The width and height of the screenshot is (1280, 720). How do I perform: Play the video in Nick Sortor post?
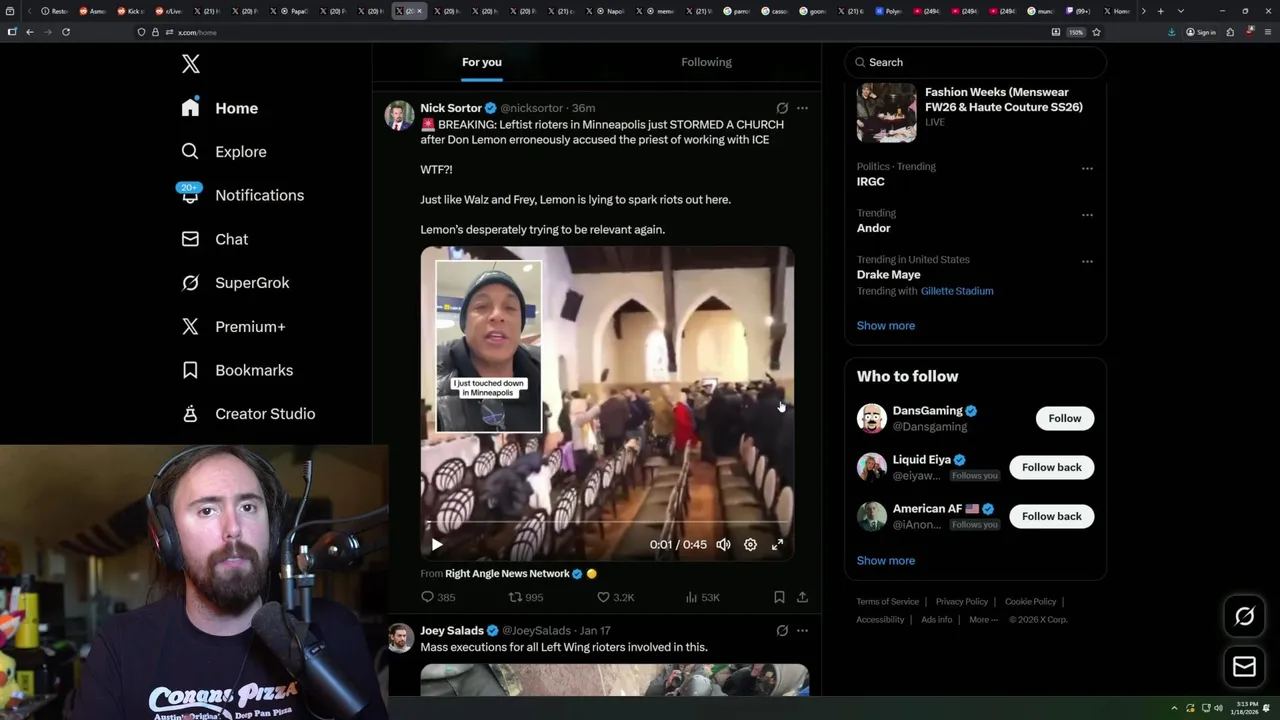point(437,544)
